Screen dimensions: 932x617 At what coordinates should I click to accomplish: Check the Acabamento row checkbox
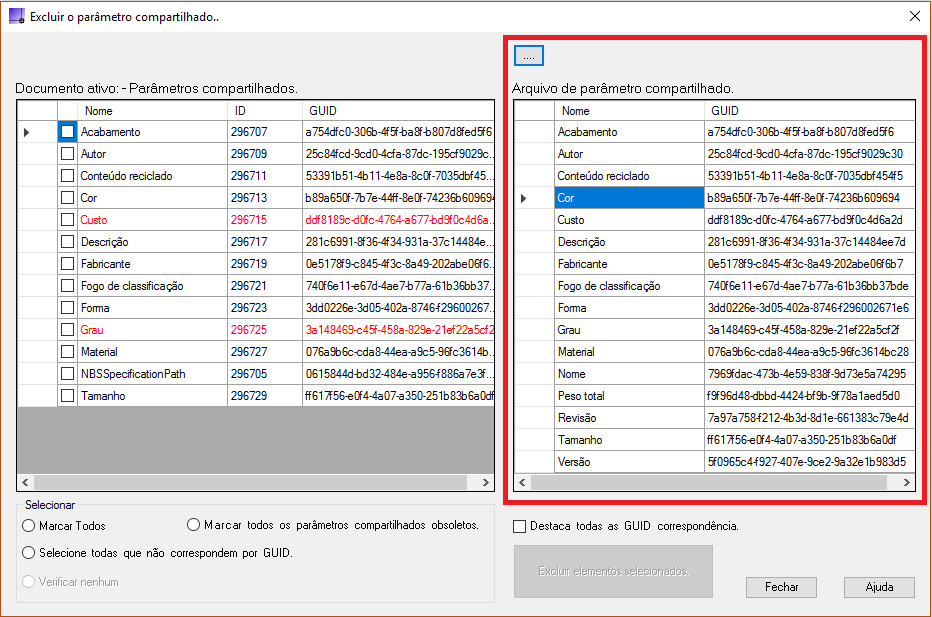tap(67, 131)
